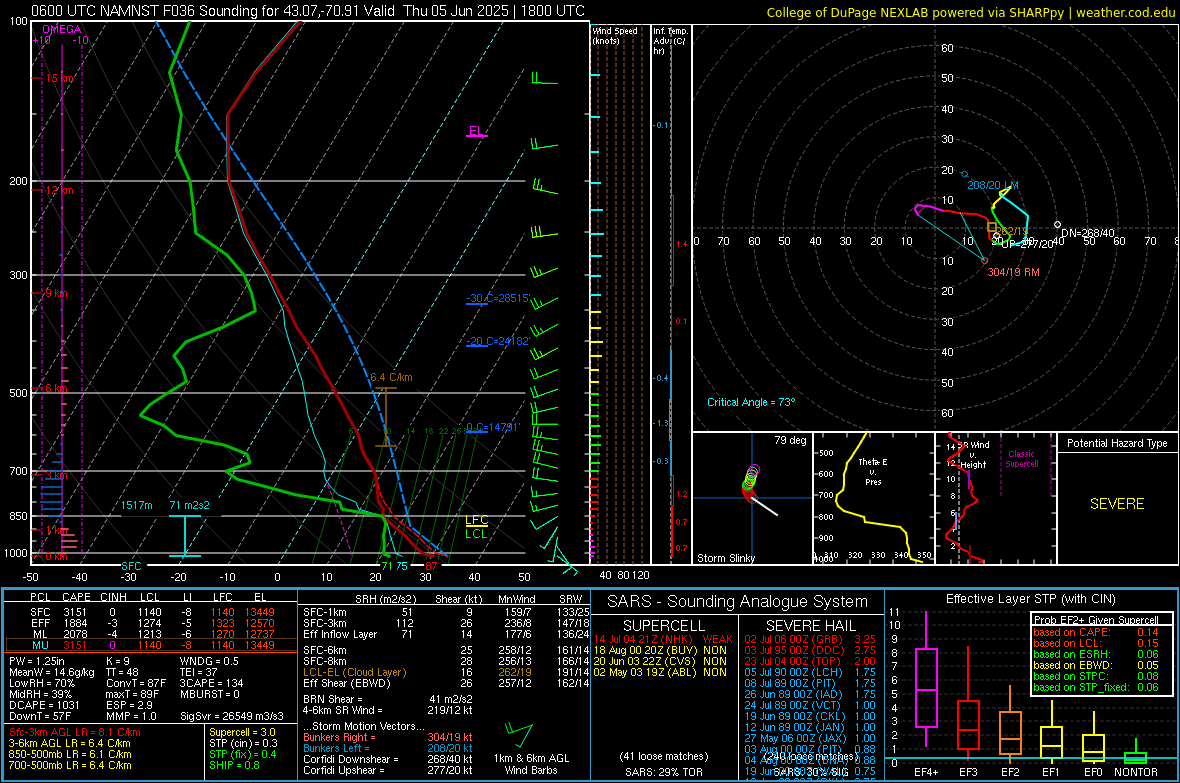Click the Potential Hazard Type header
Viewport: 1180px width, 783px height.
point(1117,443)
